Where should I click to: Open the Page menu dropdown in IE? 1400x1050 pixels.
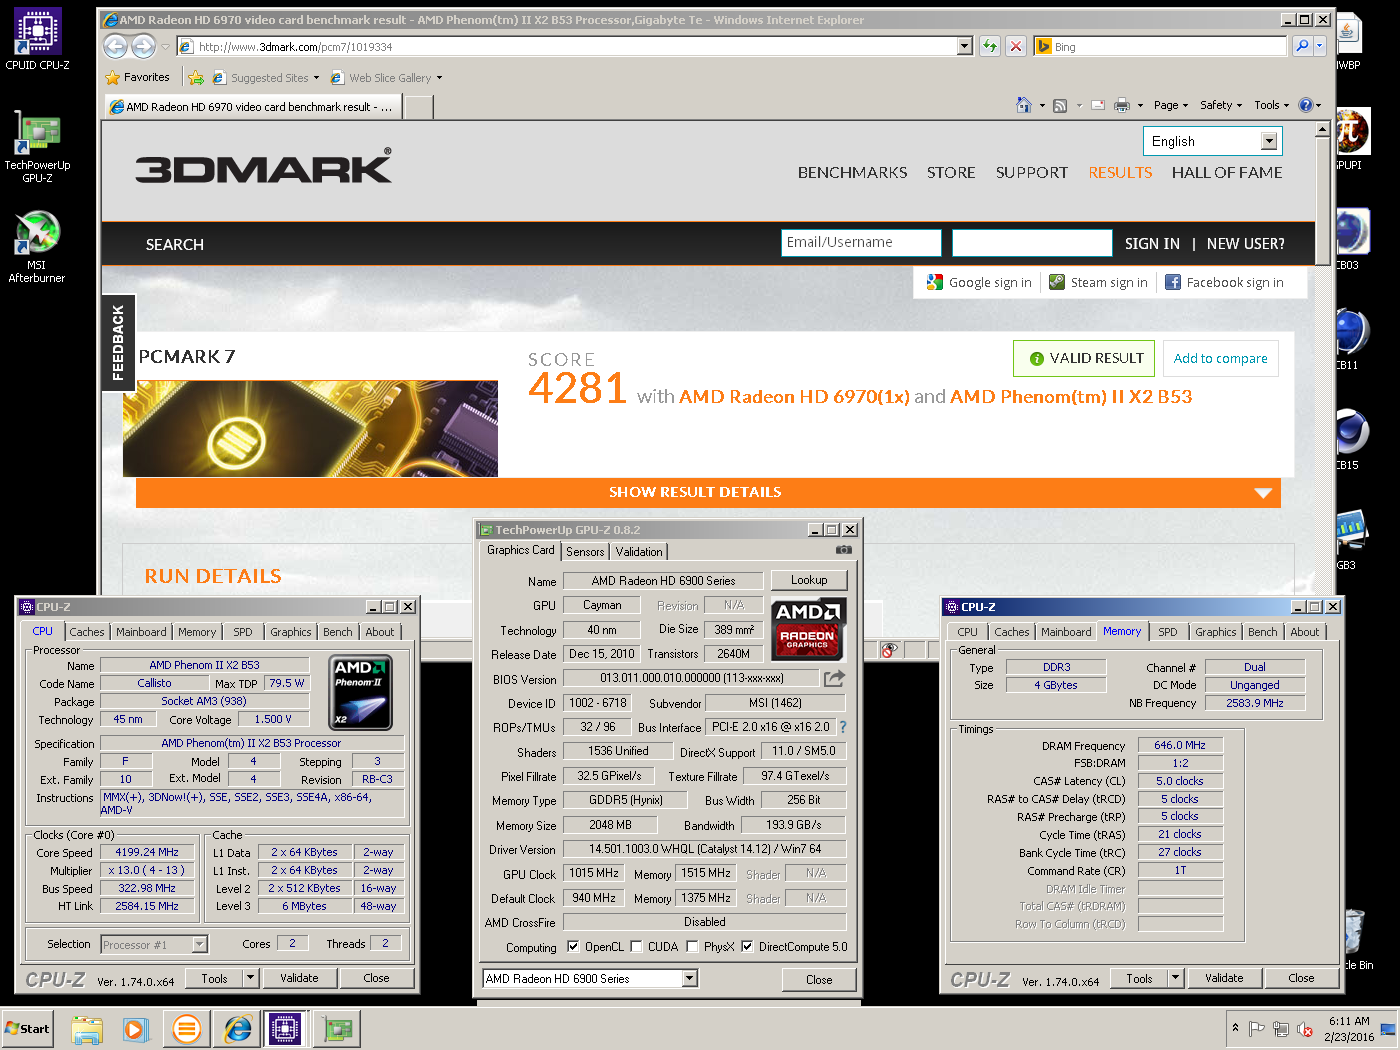[x=1170, y=105]
